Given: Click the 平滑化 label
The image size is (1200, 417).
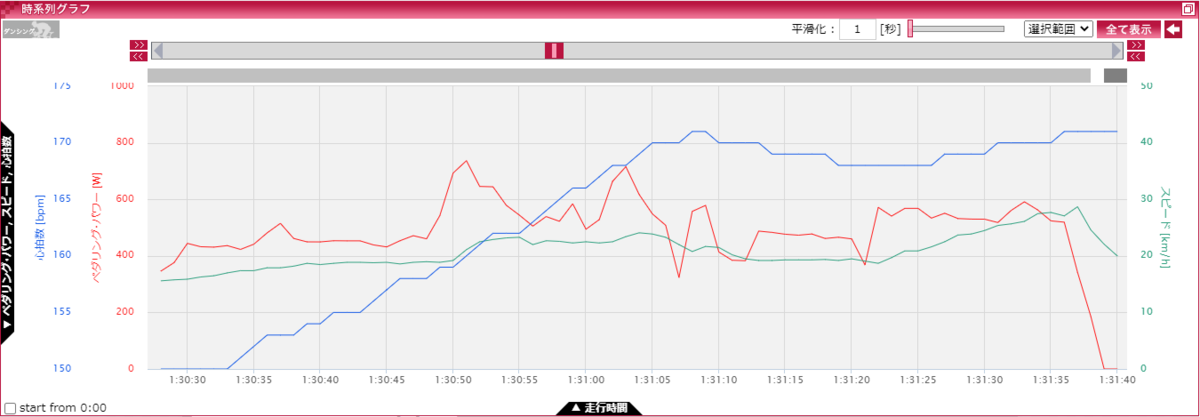Looking at the screenshot, I should coord(814,29).
